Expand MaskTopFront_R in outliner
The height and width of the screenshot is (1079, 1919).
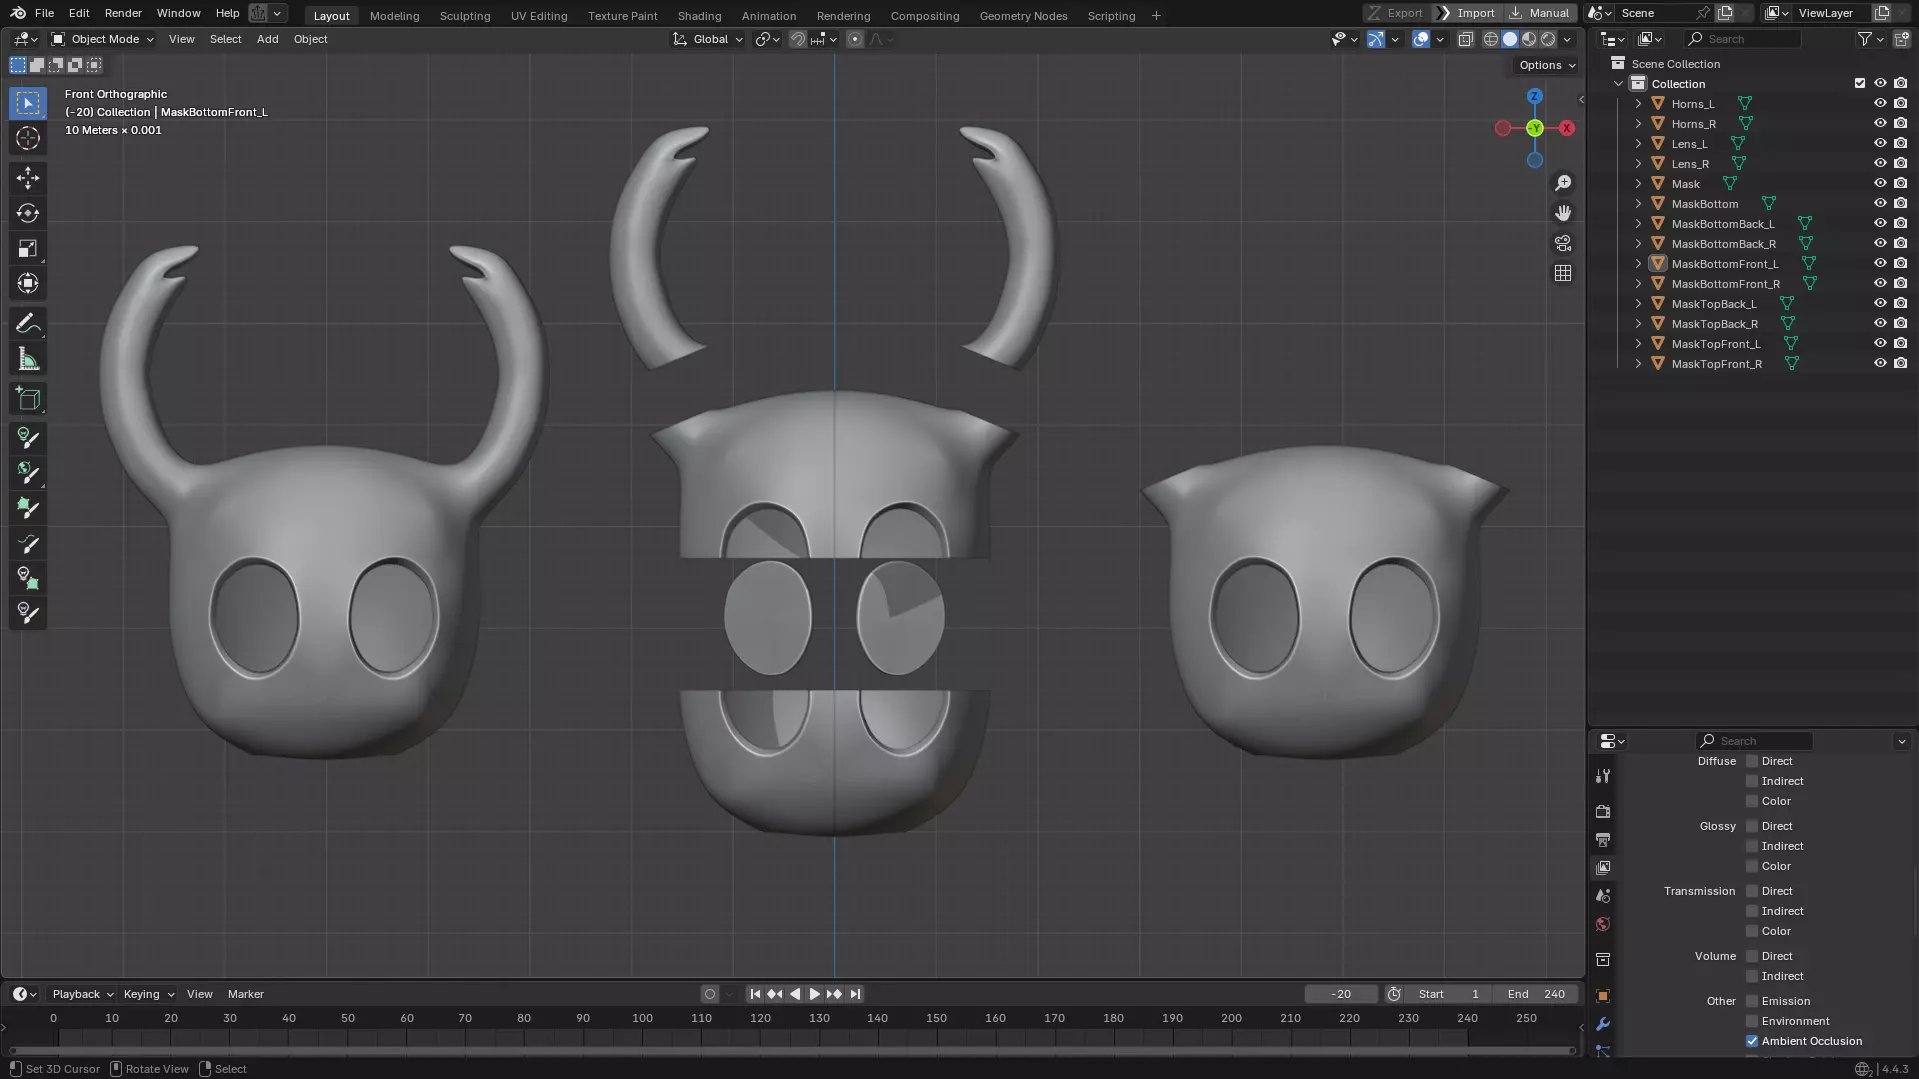(x=1638, y=364)
